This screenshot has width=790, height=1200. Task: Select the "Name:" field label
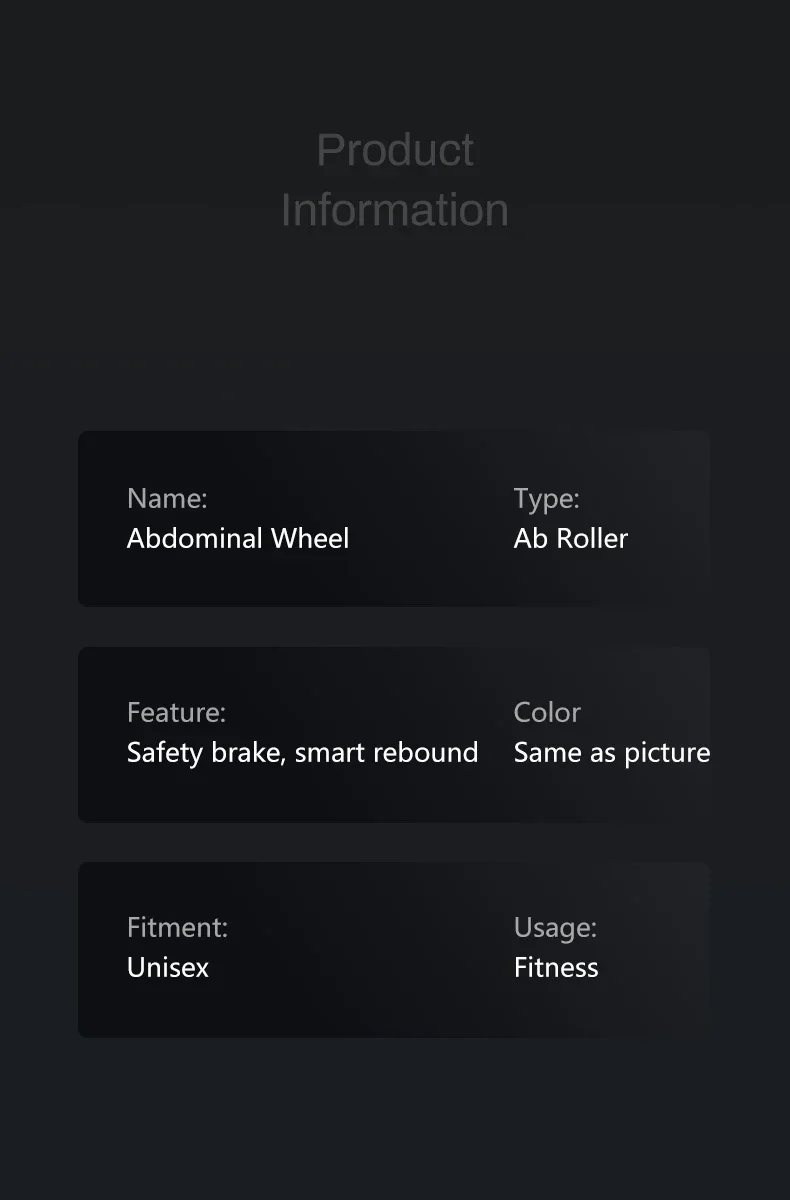(167, 498)
